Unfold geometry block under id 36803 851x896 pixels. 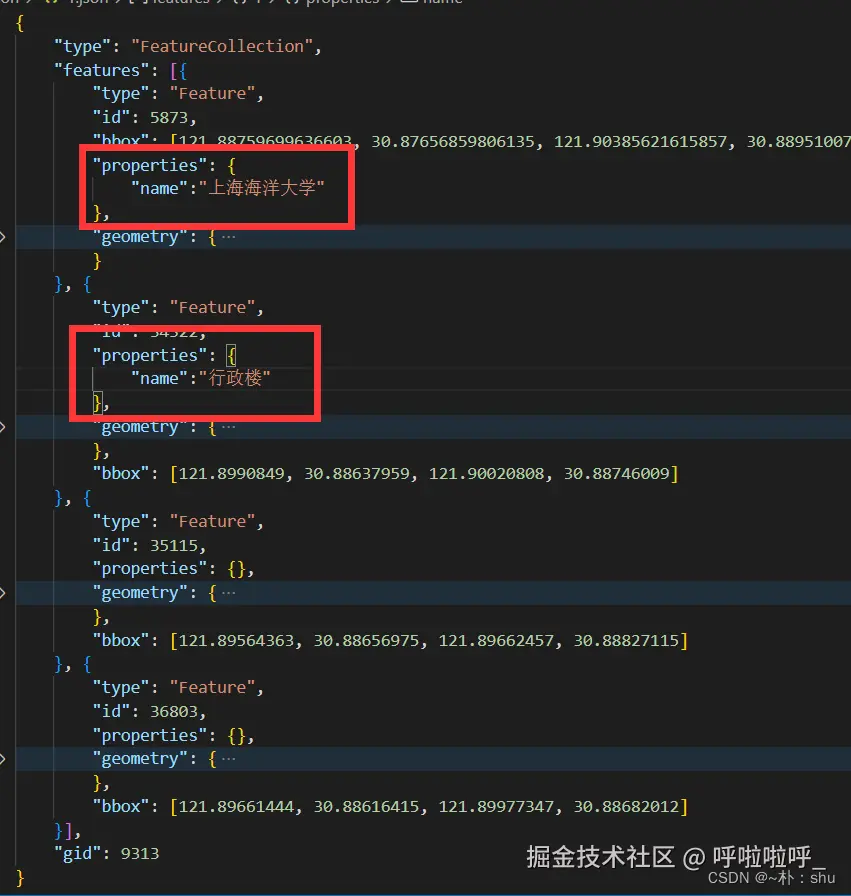[x=3, y=759]
